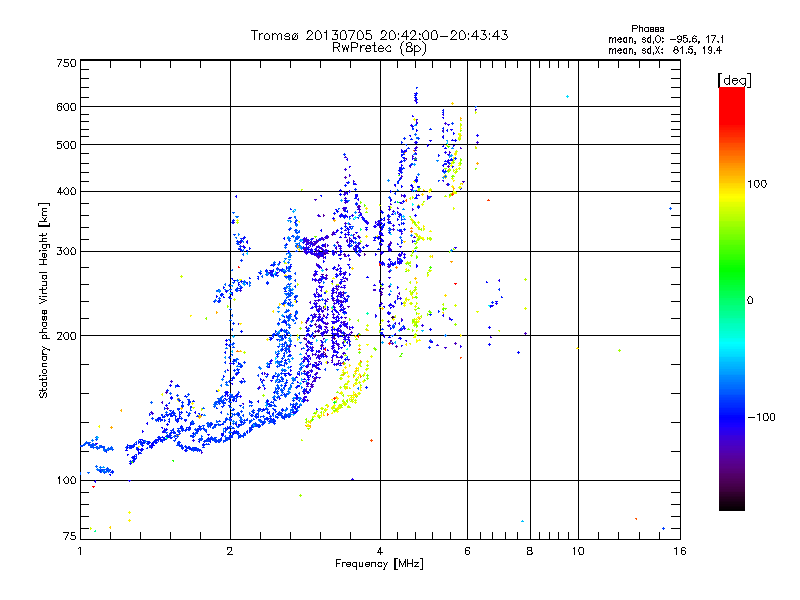Click the 'RwPretec (8p)' subtitle
Screen dimensions: 800x600
pos(379,48)
